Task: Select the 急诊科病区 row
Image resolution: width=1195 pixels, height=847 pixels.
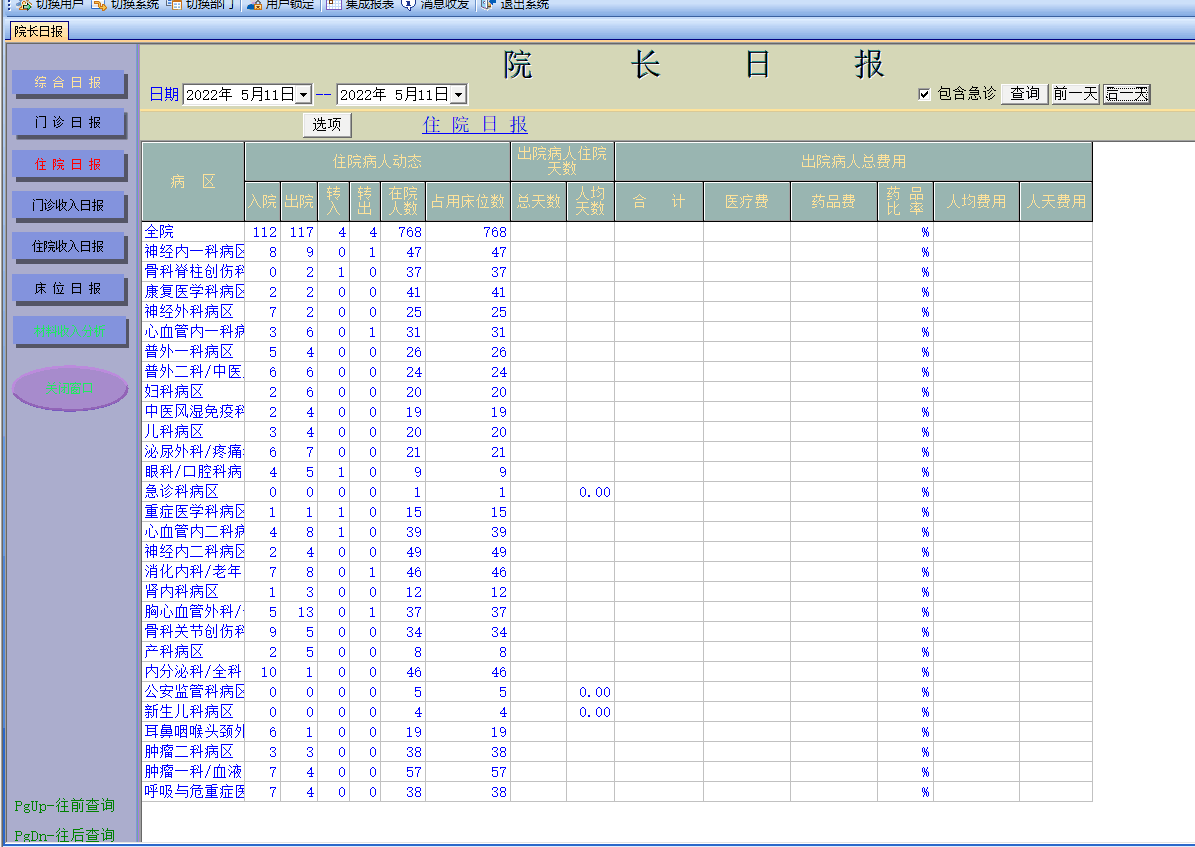Action: coord(617,492)
